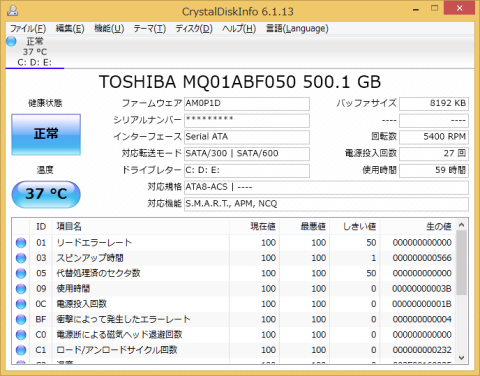Click the firmware field AM0P1D
This screenshot has width=480, height=376.
point(247,104)
